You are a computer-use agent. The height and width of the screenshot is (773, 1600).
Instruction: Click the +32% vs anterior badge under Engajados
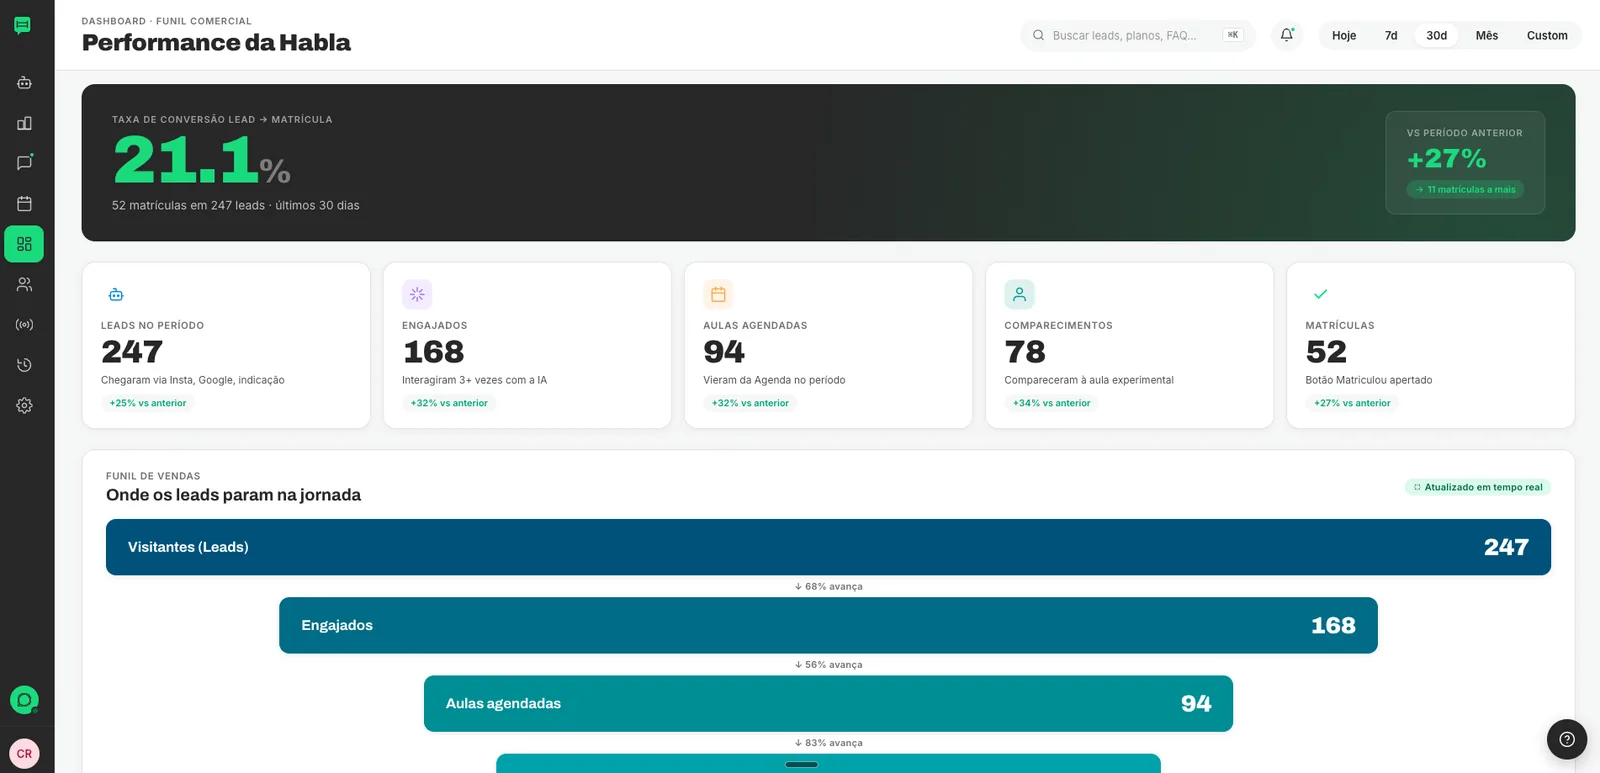click(x=449, y=403)
